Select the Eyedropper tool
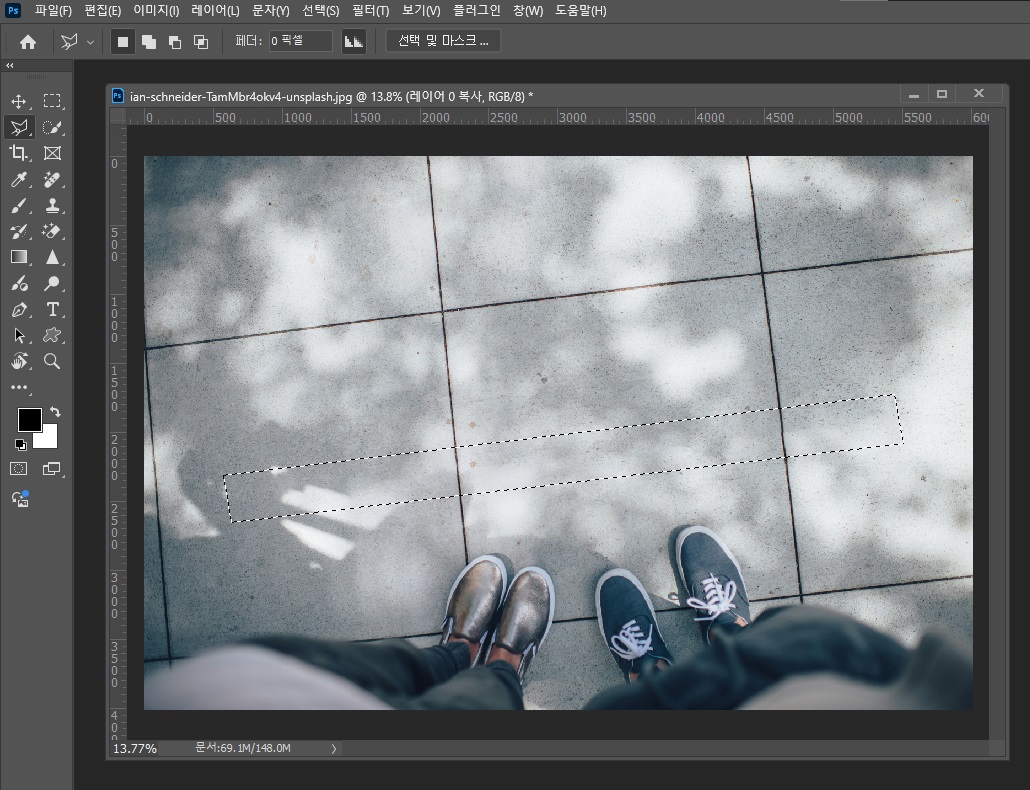1030x790 pixels. coord(18,179)
